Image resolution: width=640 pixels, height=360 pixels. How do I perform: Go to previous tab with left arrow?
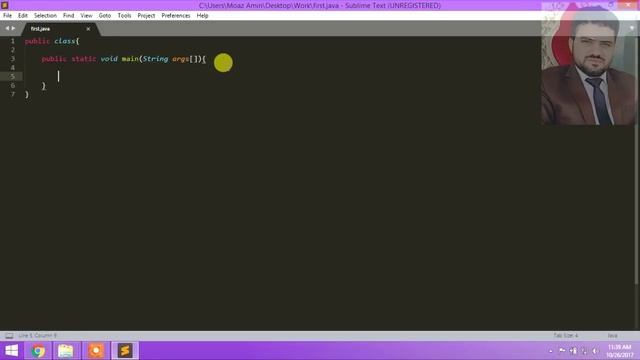(x=7, y=29)
